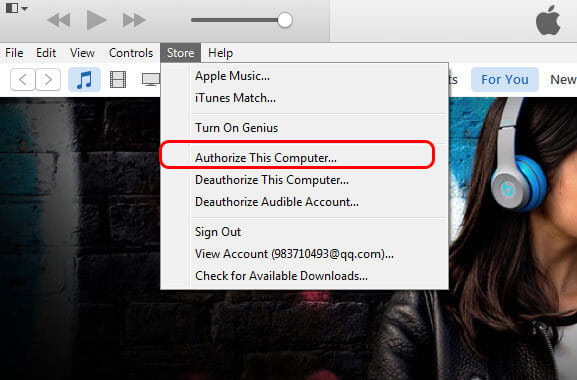Open the mini player sidebar dropdown
The height and width of the screenshot is (380, 577).
click(17, 7)
